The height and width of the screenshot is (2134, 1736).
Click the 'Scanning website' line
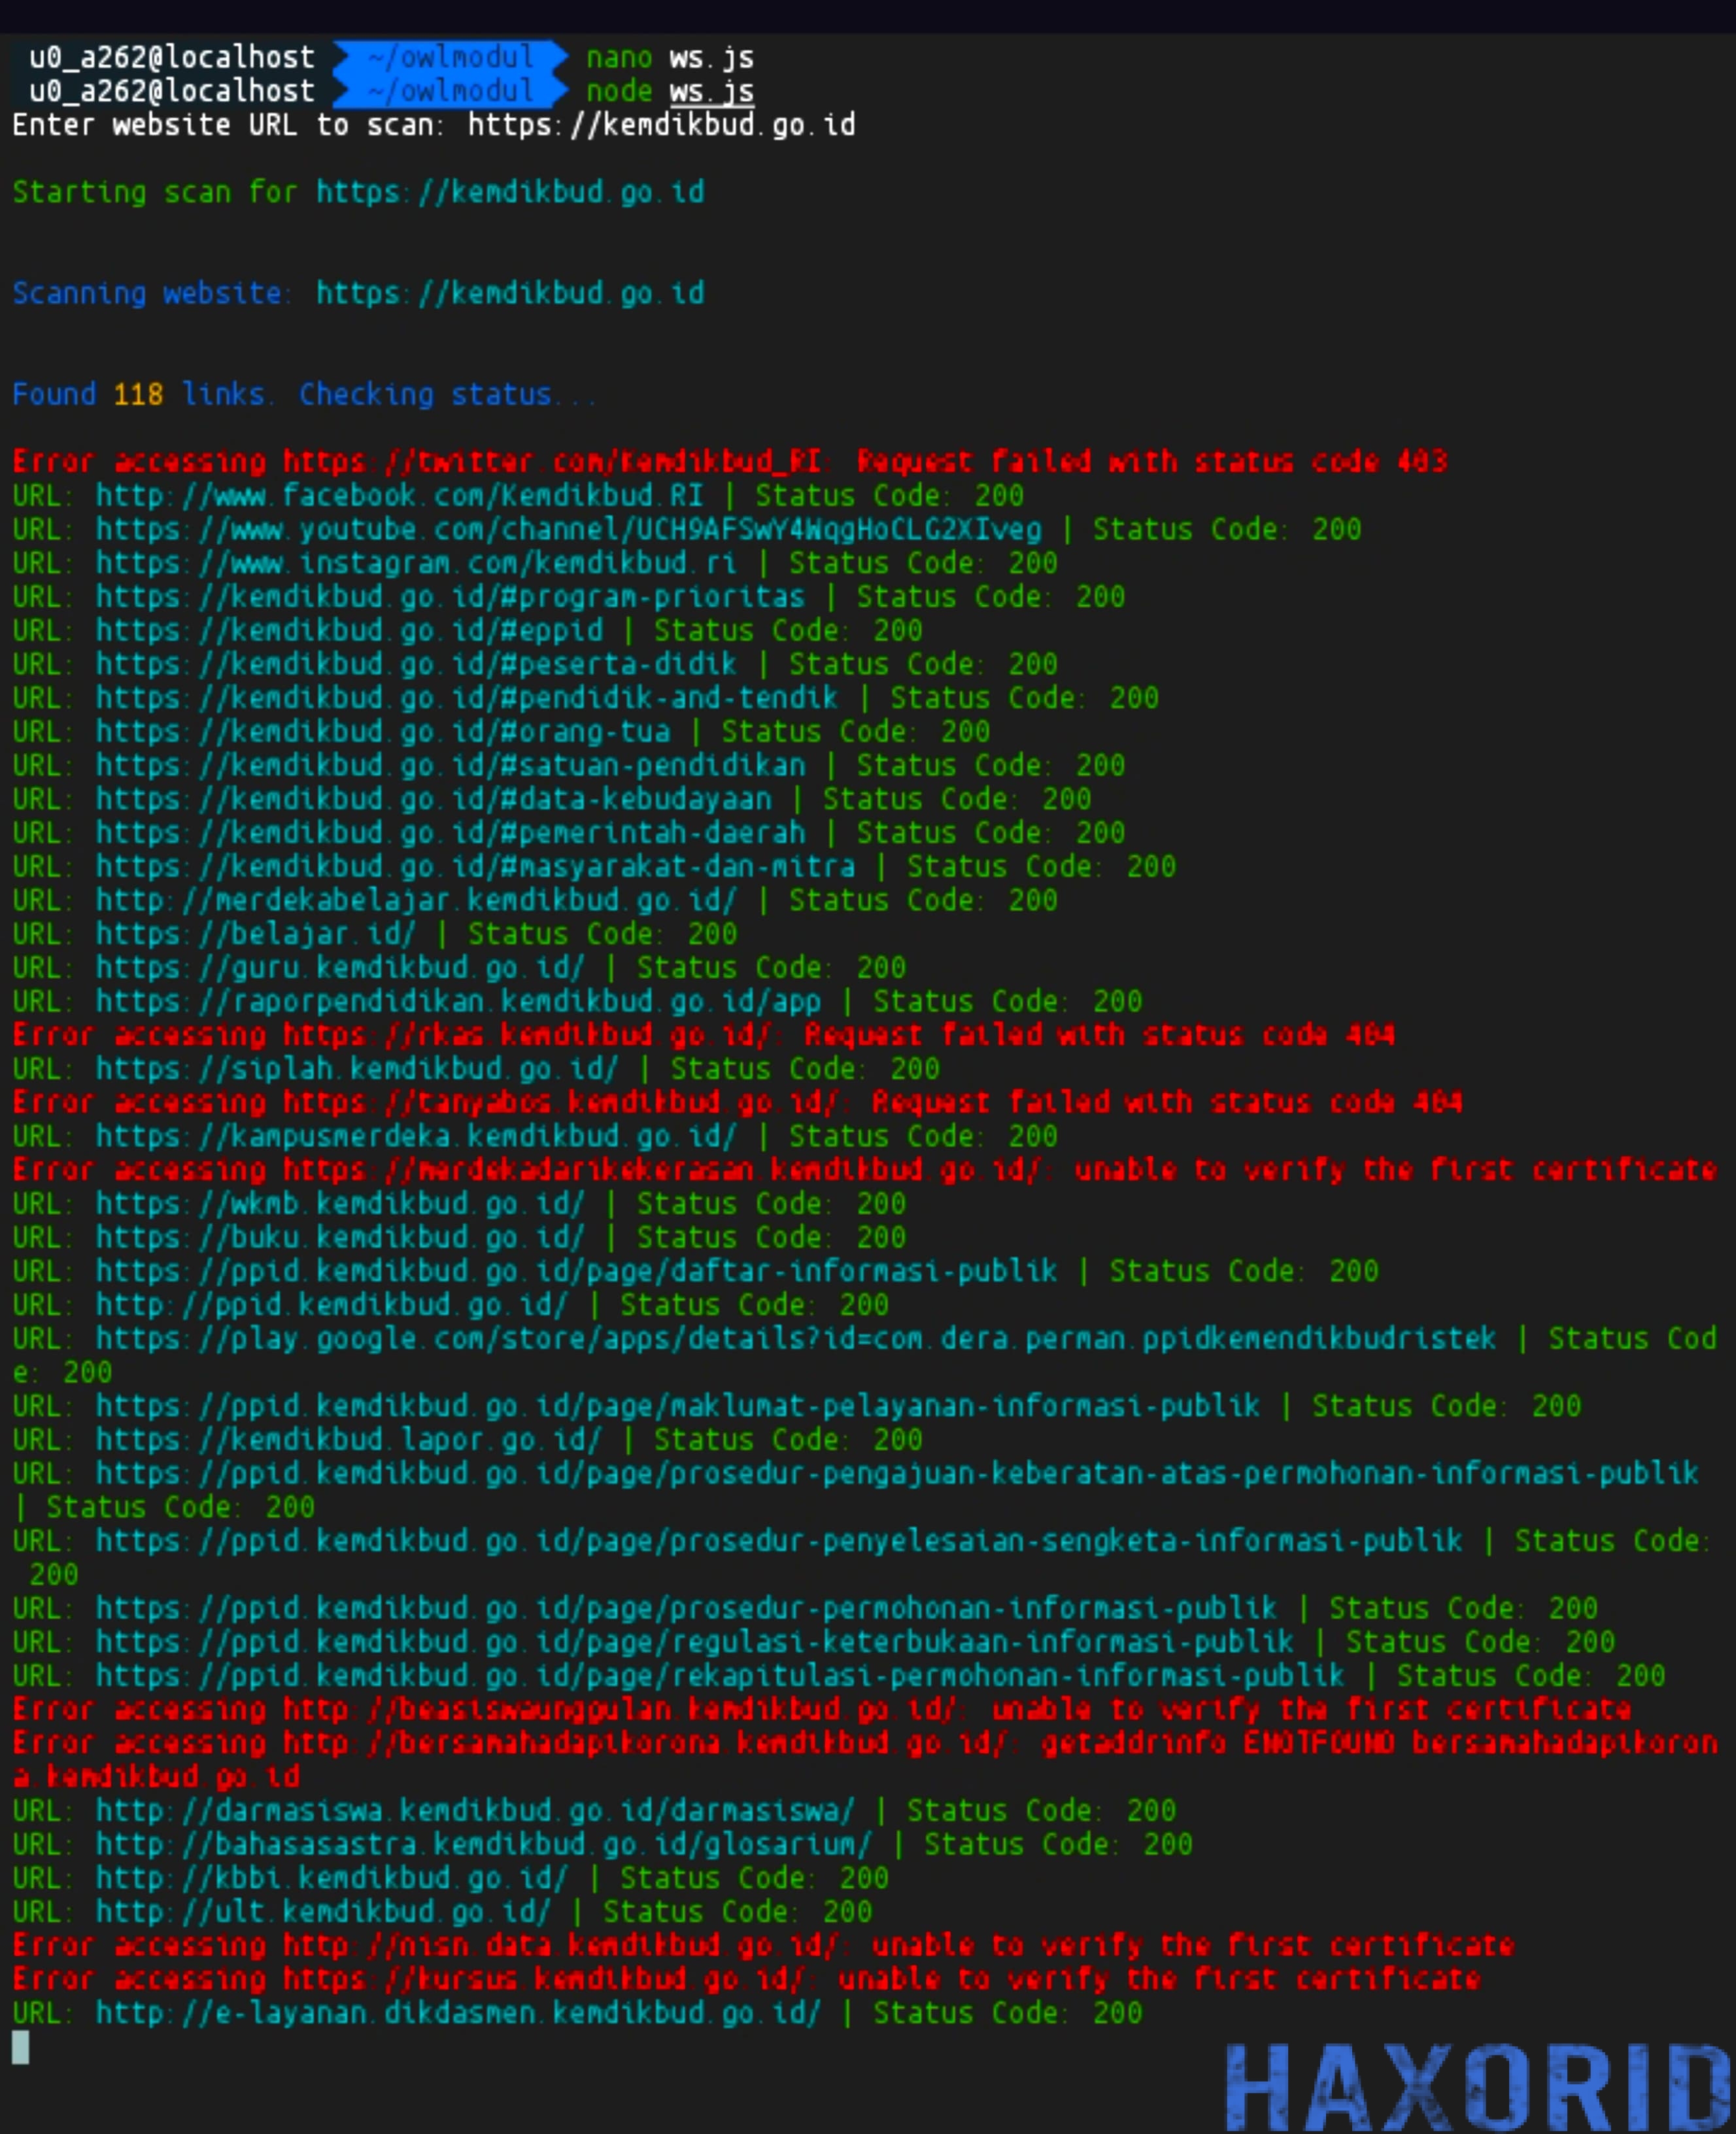click(x=358, y=293)
